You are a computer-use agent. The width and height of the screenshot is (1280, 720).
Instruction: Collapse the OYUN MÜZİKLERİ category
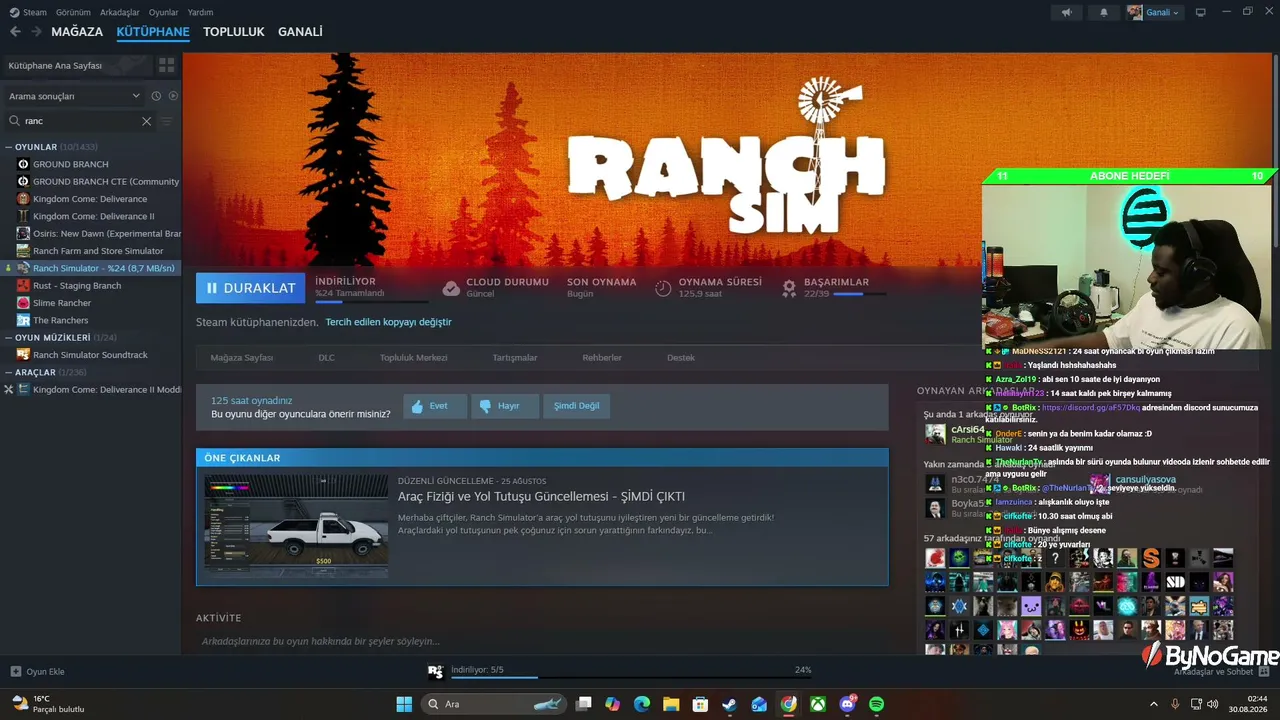click(9, 338)
